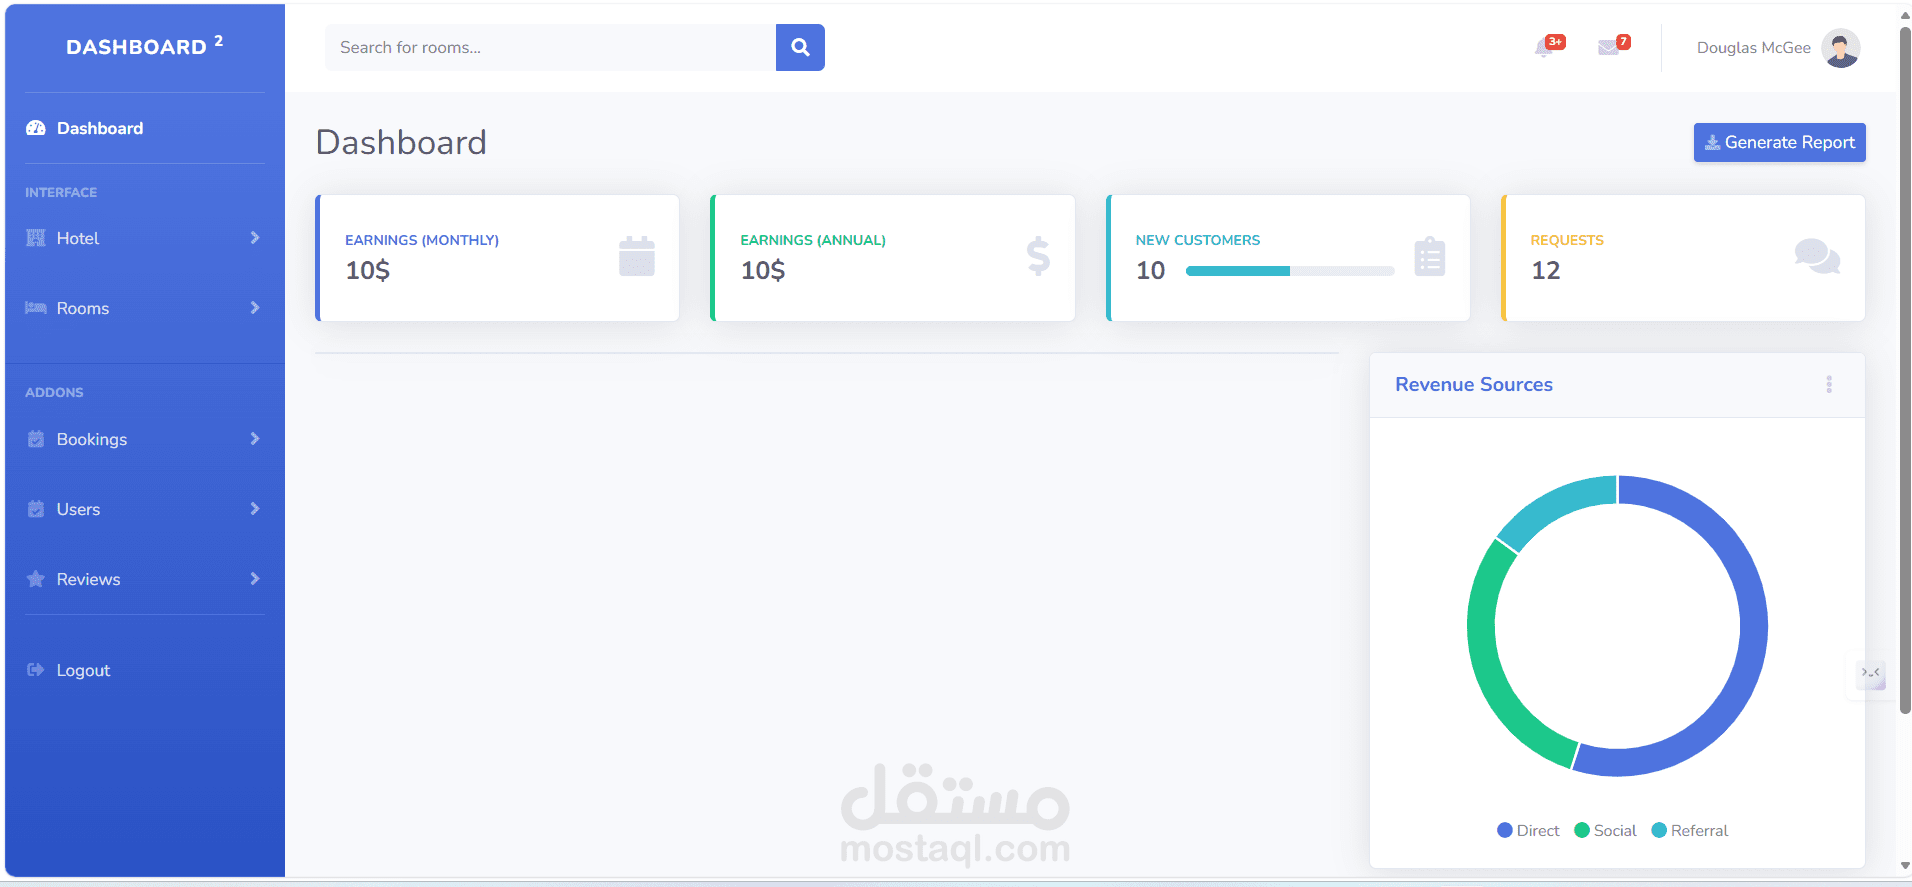
Task: Select Reviews in the sidebar
Action: pos(145,579)
